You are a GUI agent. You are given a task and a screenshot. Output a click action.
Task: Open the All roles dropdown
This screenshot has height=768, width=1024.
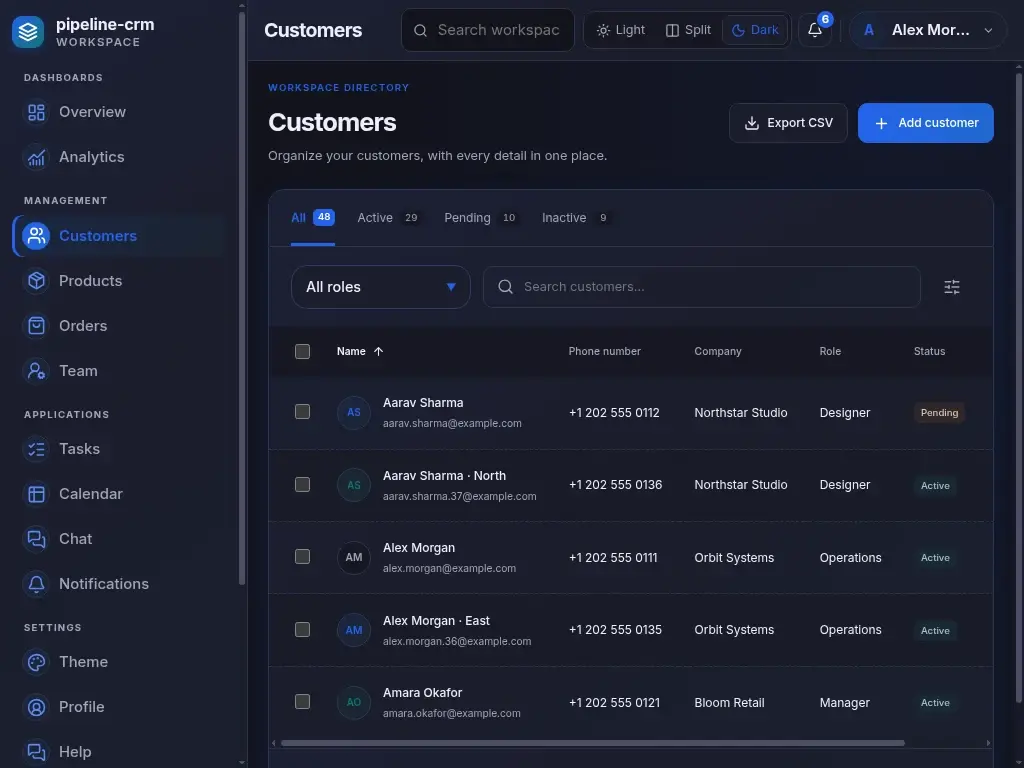381,287
